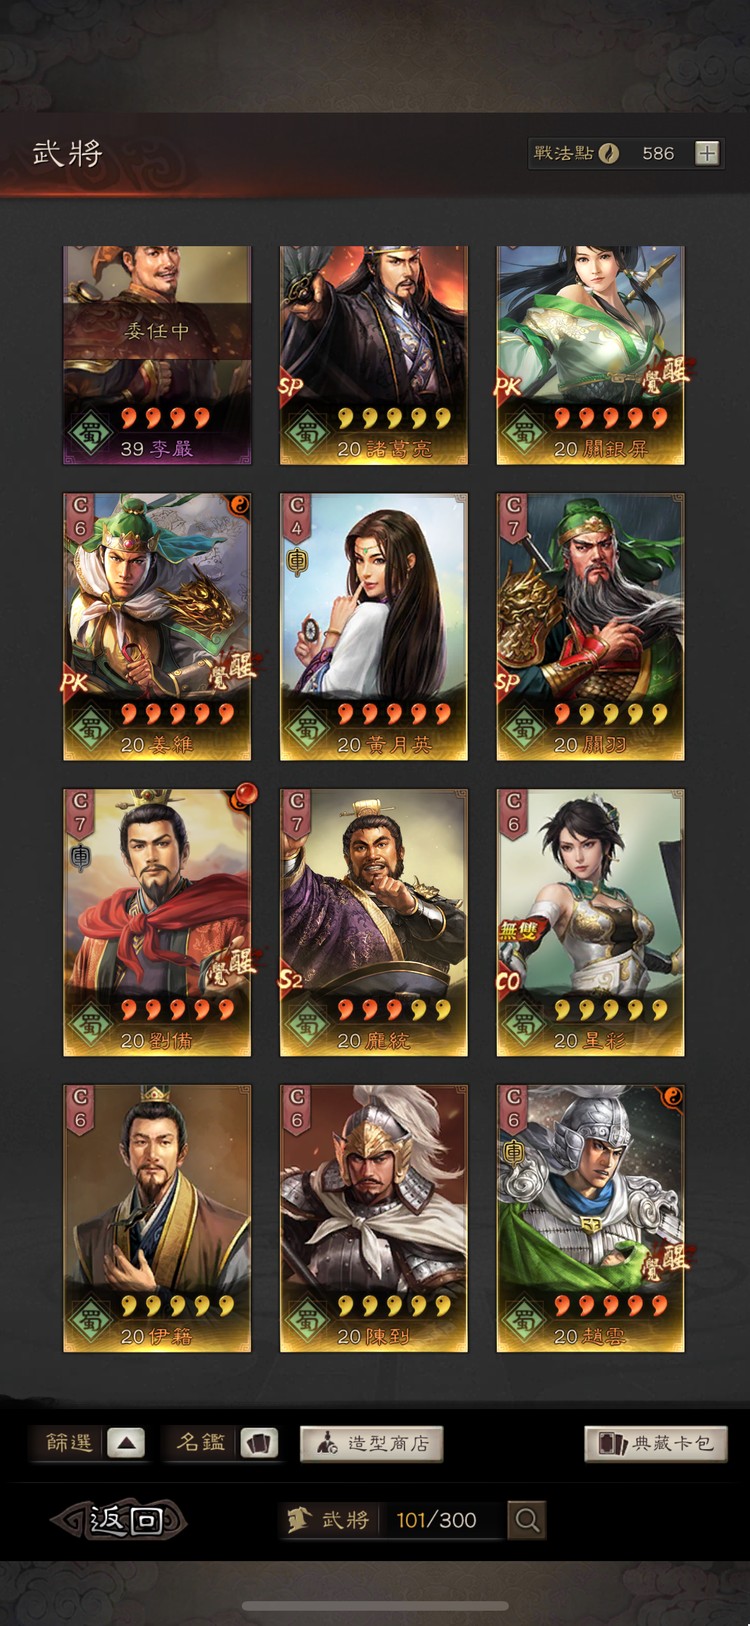Click the 戰法點 feather icon
This screenshot has width=750, height=1626.
pyautogui.click(x=609, y=153)
